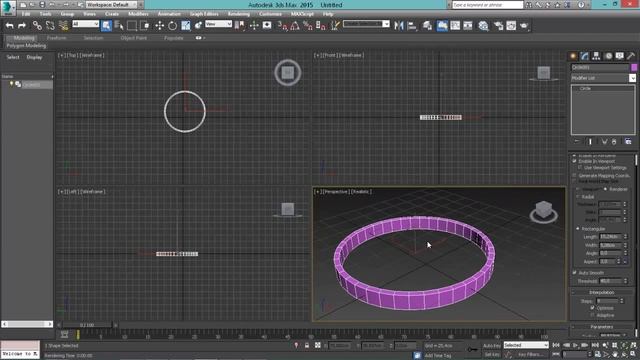
Task: Select the Rectangular radio button
Action: pyautogui.click(x=578, y=229)
